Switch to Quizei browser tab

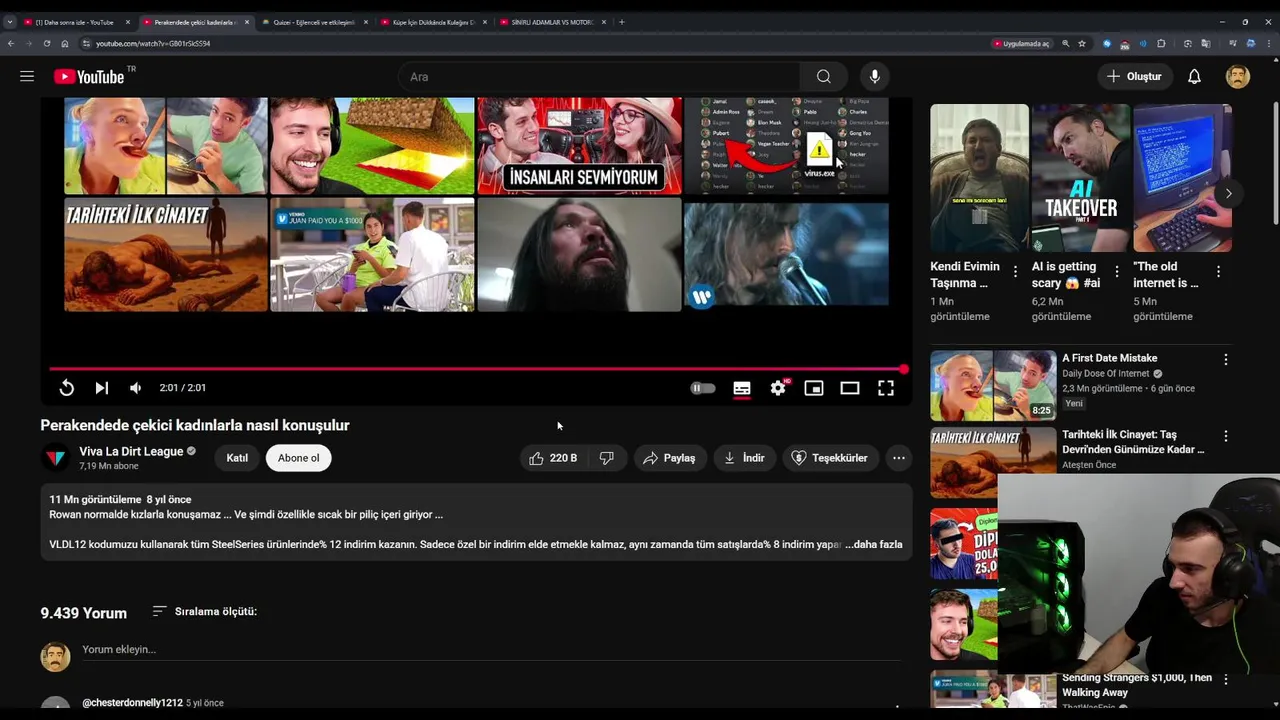(x=314, y=22)
